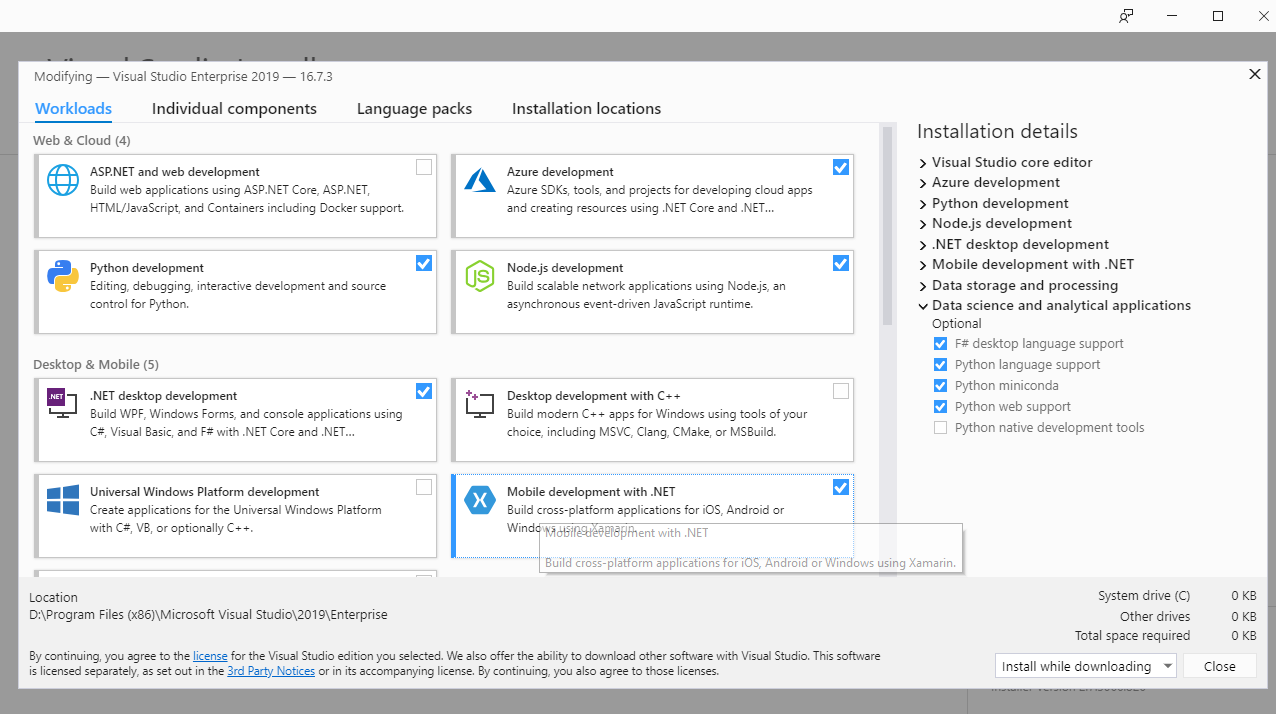Check Python native development tools
This screenshot has width=1276, height=714.
(x=940, y=428)
